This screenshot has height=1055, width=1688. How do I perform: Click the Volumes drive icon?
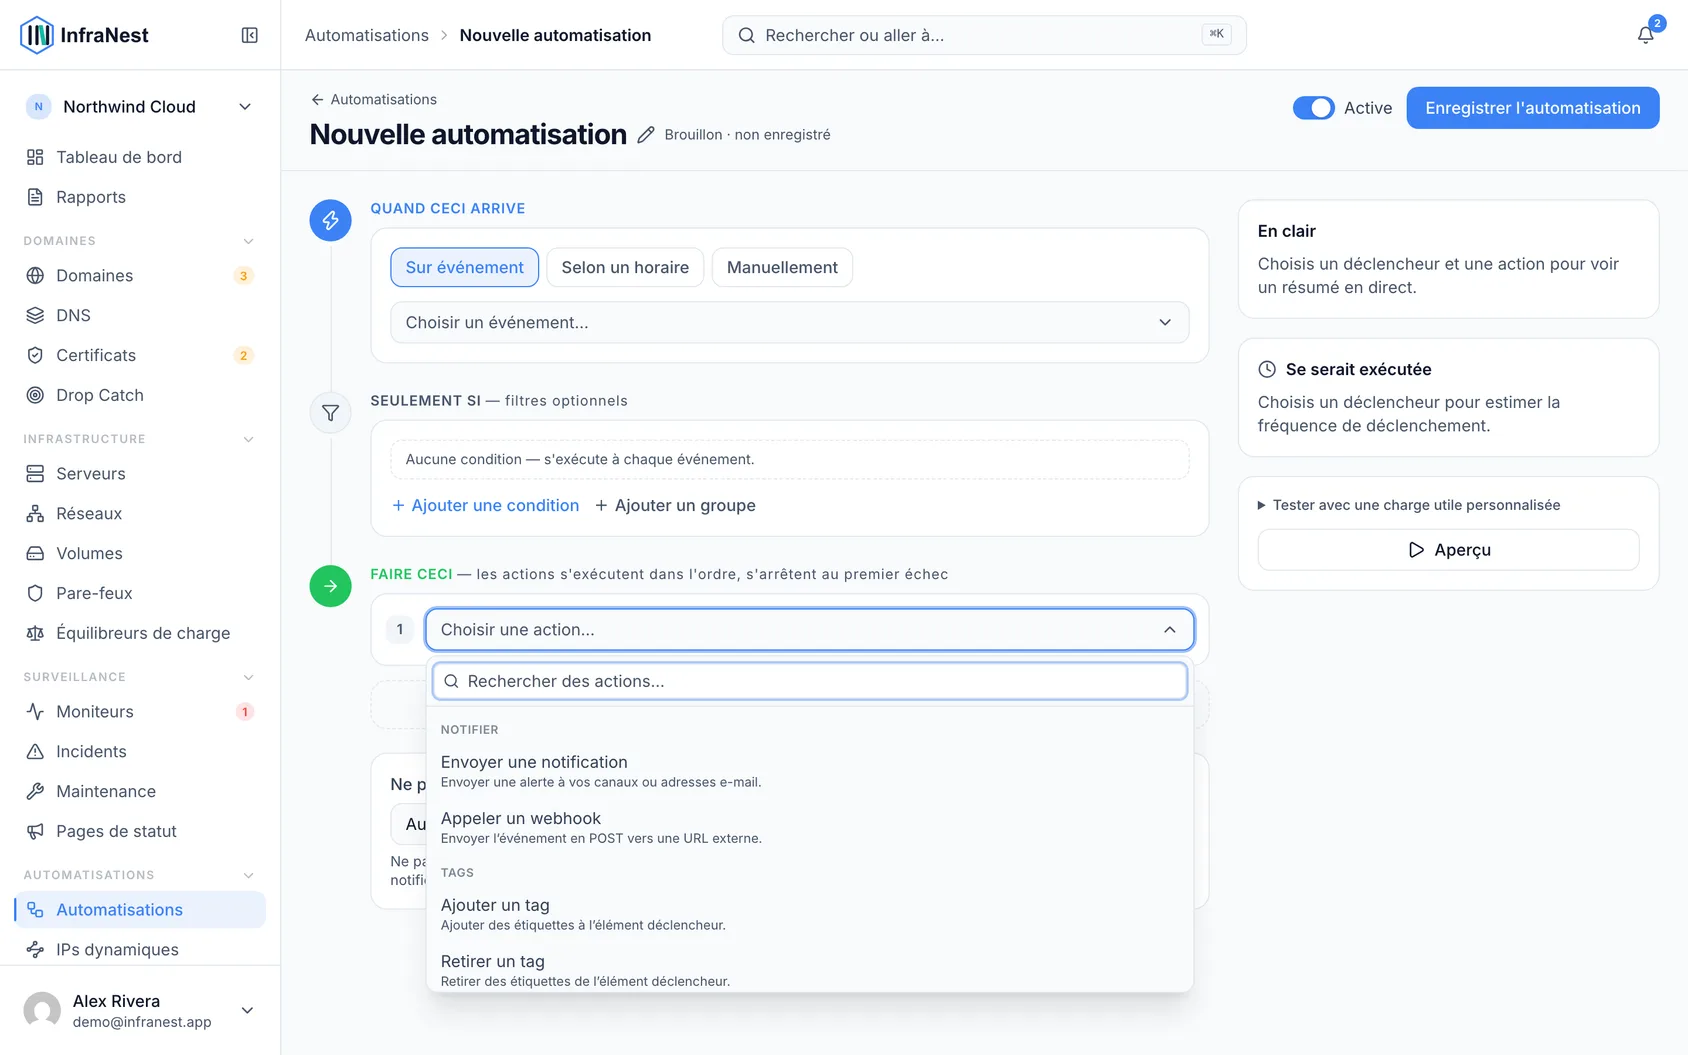point(35,553)
